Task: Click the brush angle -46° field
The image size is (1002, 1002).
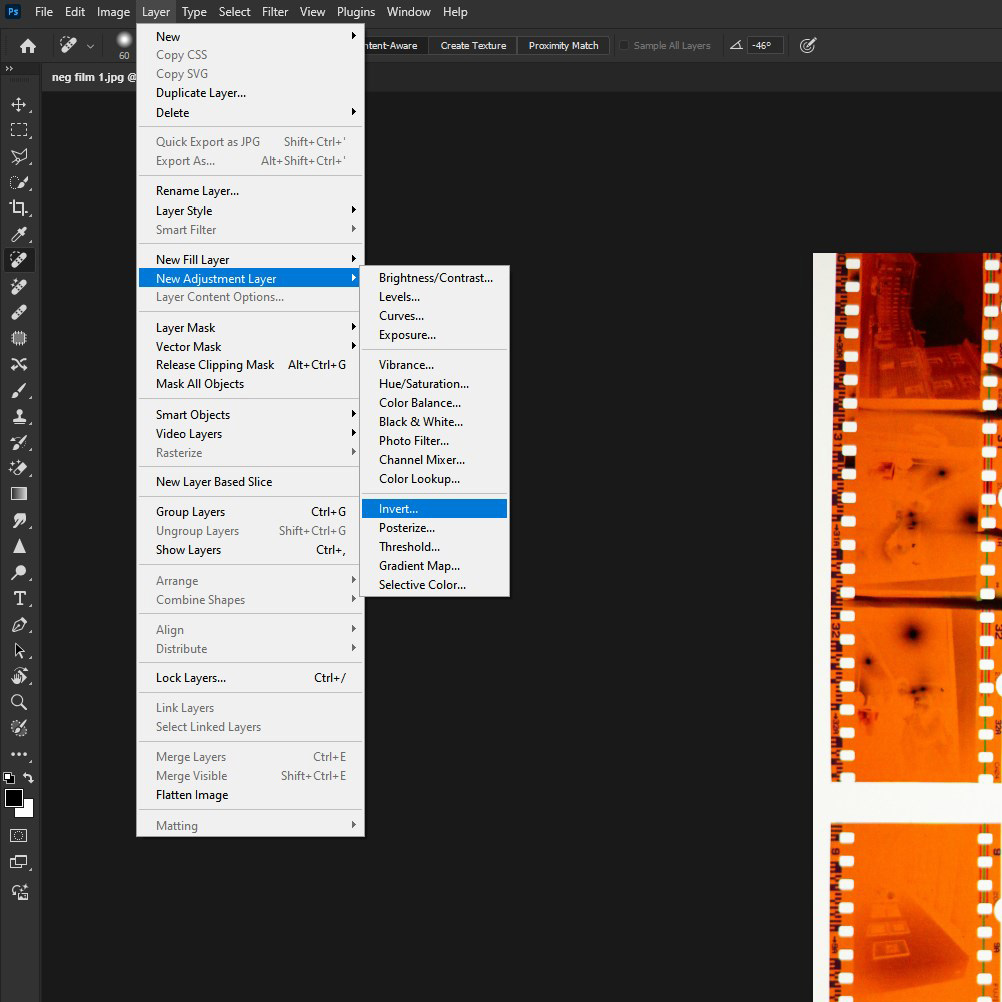Action: (x=765, y=45)
